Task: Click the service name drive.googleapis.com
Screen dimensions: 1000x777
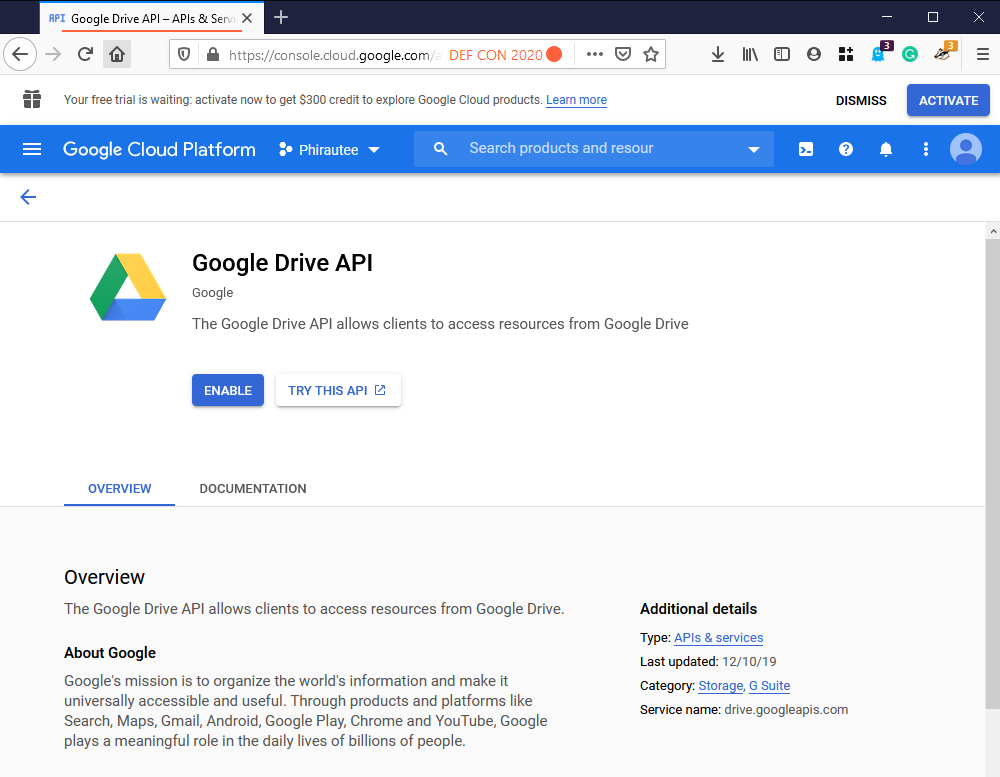Action: click(786, 709)
